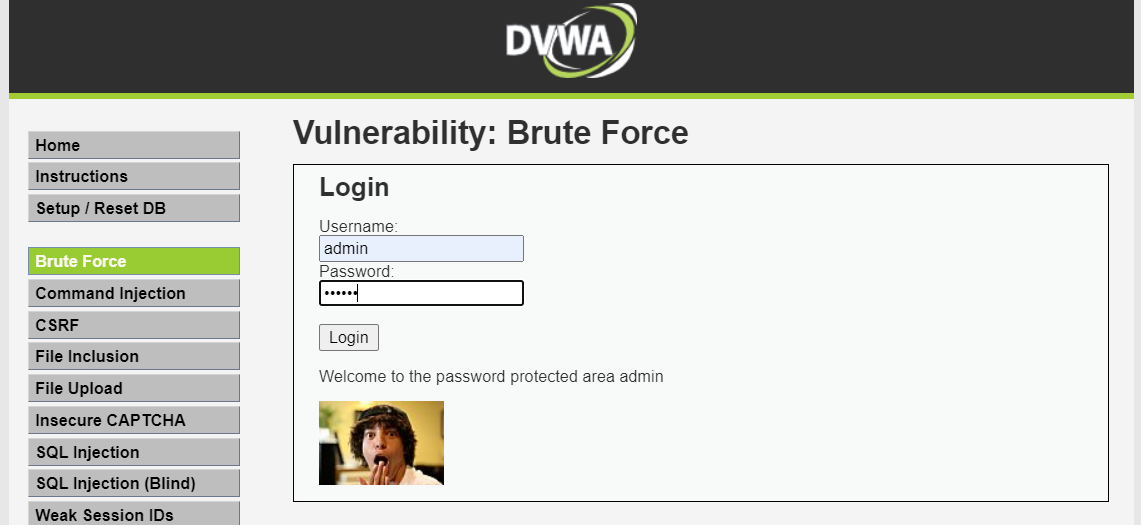Screen dimensions: 1141x525
Task: Open the Instructions page
Action: click(134, 176)
